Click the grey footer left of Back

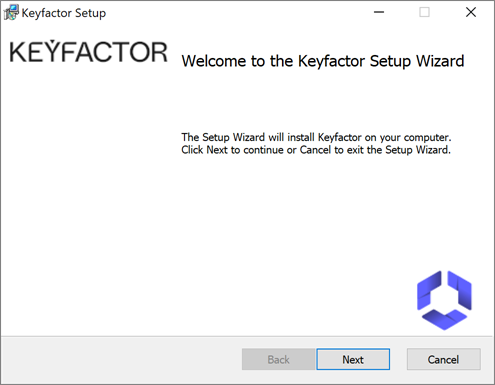[x=122, y=360]
